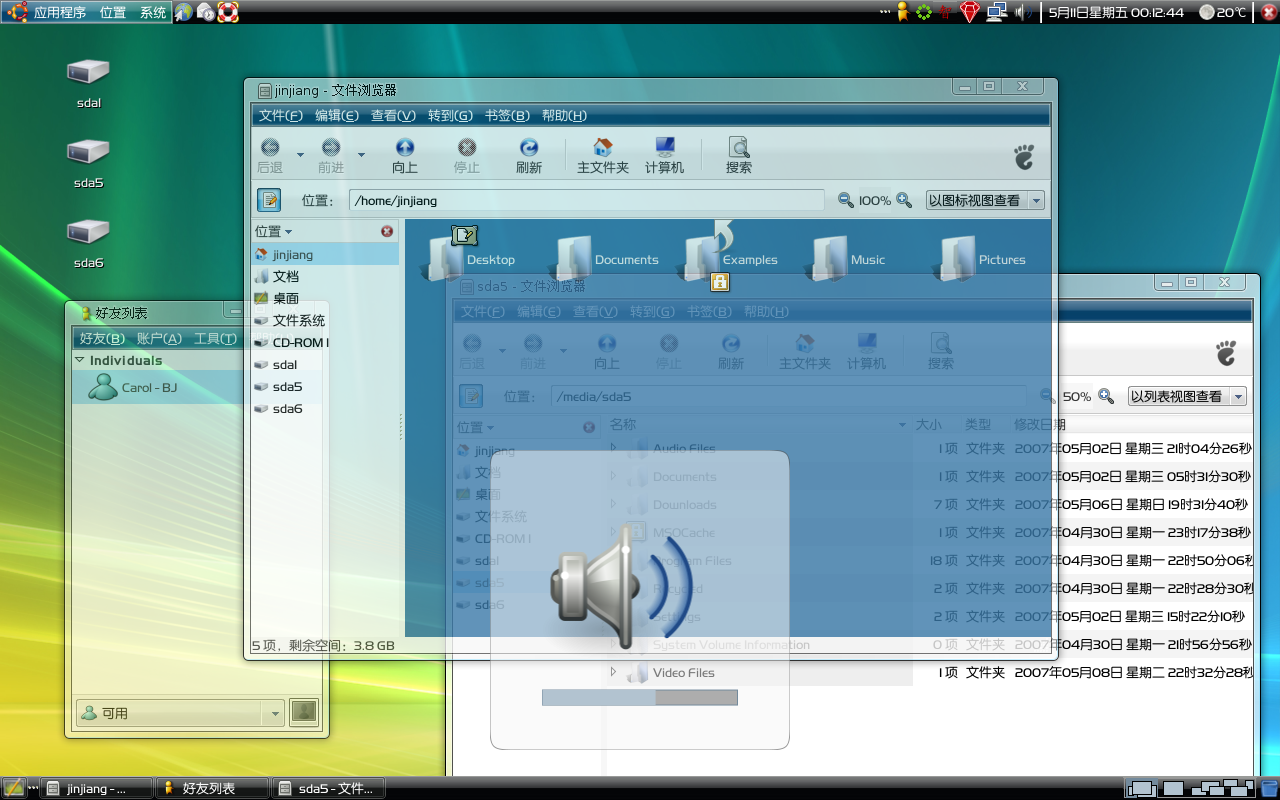Expand the Video Files folder row

click(614, 672)
